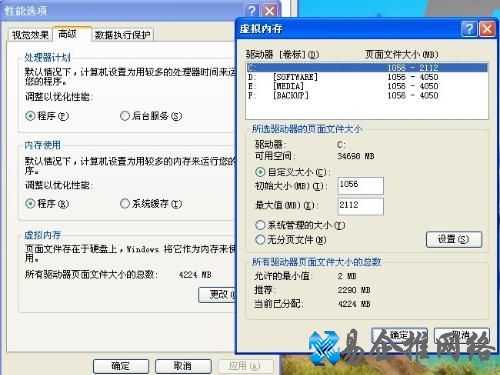Click 确定 in the 性能选项 window
Image resolution: width=500 pixels, height=375 pixels.
pos(121,366)
